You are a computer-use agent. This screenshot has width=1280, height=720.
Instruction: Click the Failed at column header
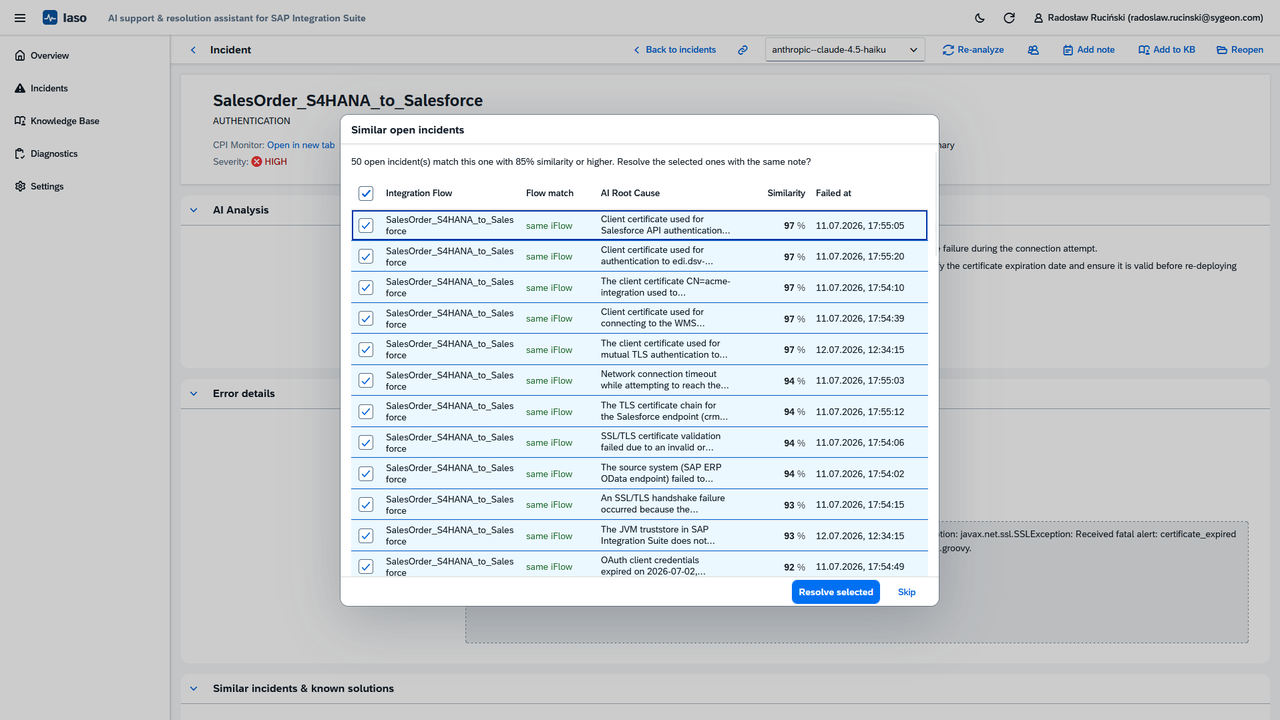point(834,193)
